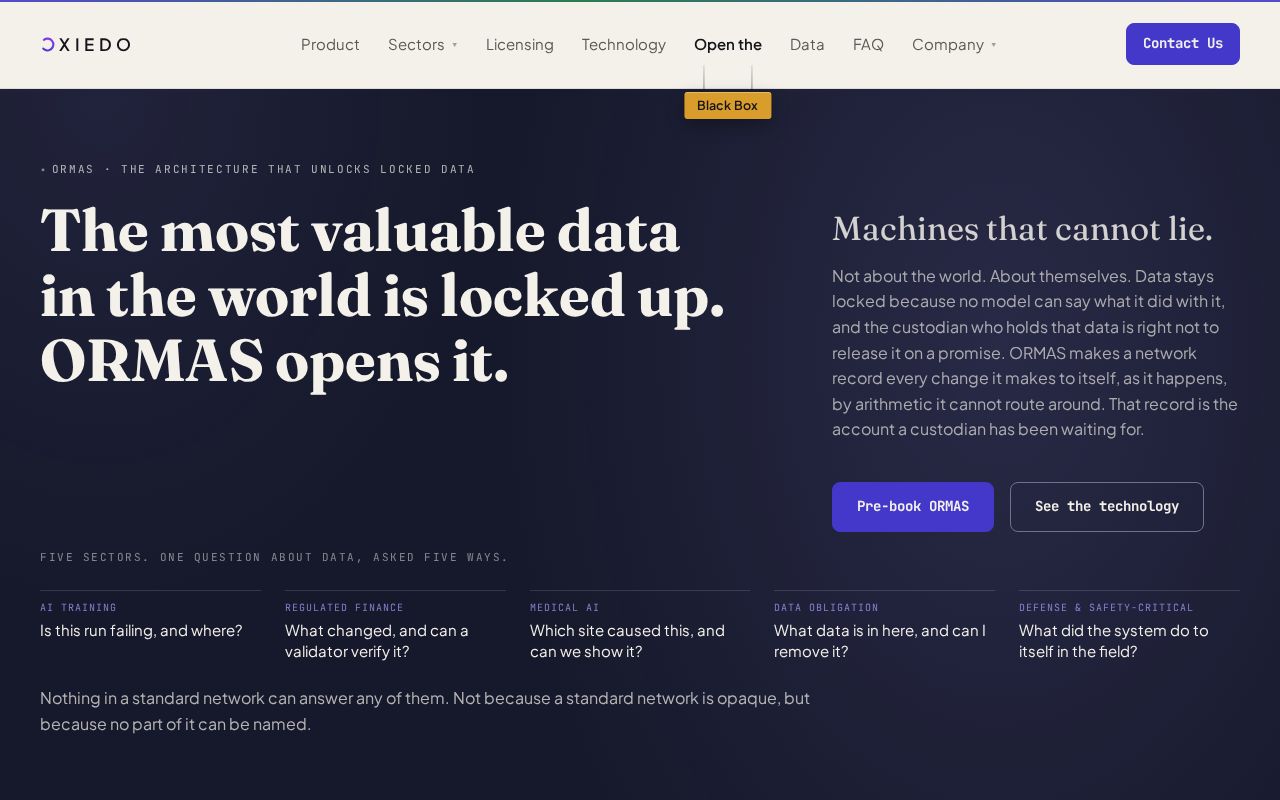
Task: Select "Is this run failing, and where?" question
Action: [x=141, y=631]
